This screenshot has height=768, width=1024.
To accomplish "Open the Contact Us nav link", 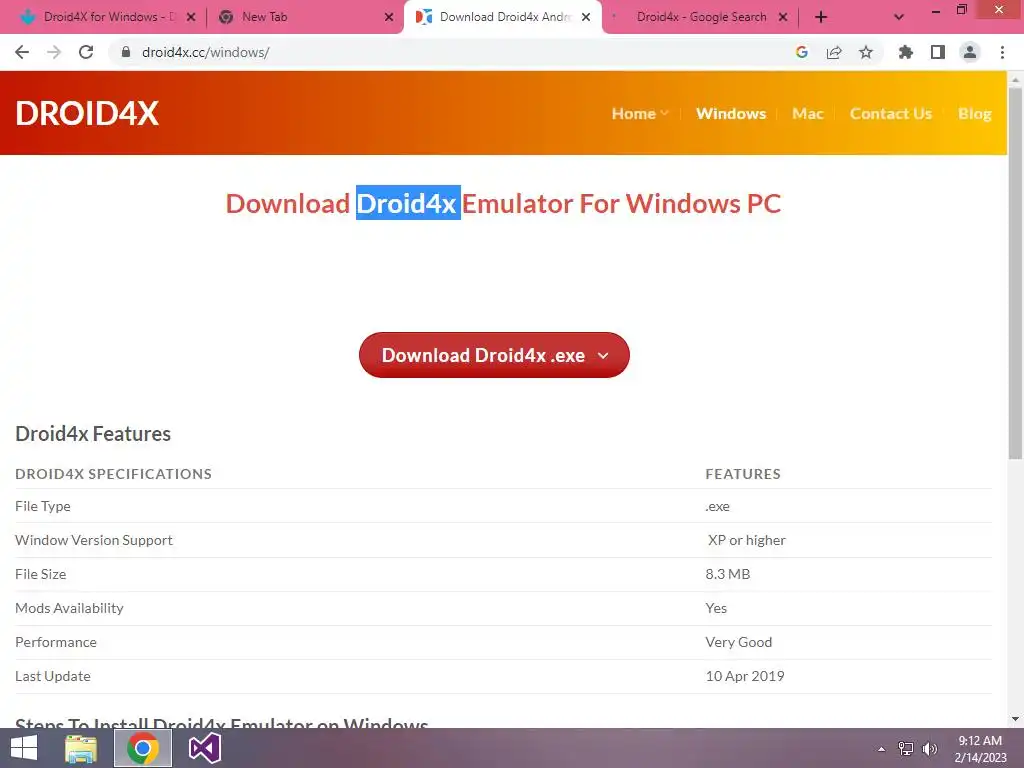I will click(891, 114).
